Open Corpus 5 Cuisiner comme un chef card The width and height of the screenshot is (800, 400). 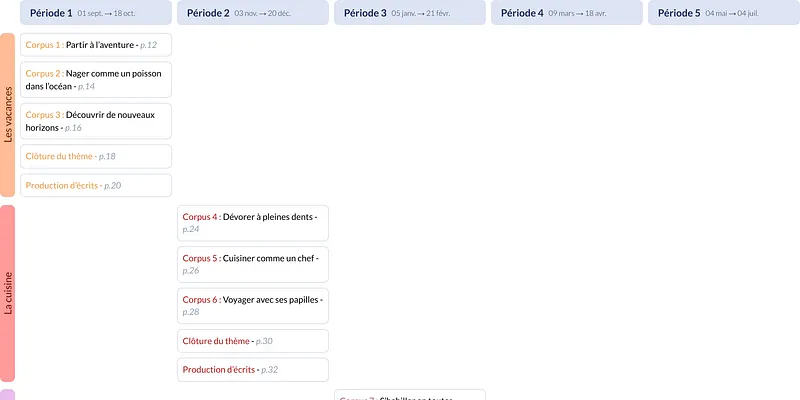[x=253, y=264]
